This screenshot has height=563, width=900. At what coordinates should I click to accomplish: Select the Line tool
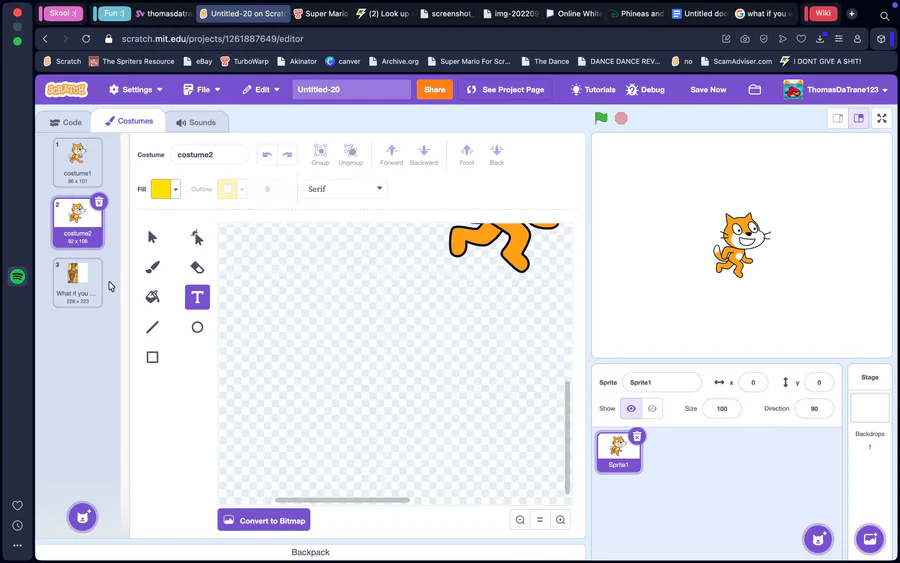pos(152,327)
